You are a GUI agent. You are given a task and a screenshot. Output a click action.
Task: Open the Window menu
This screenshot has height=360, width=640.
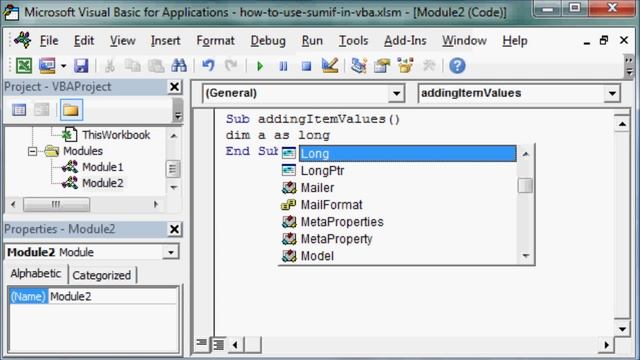[x=464, y=40]
